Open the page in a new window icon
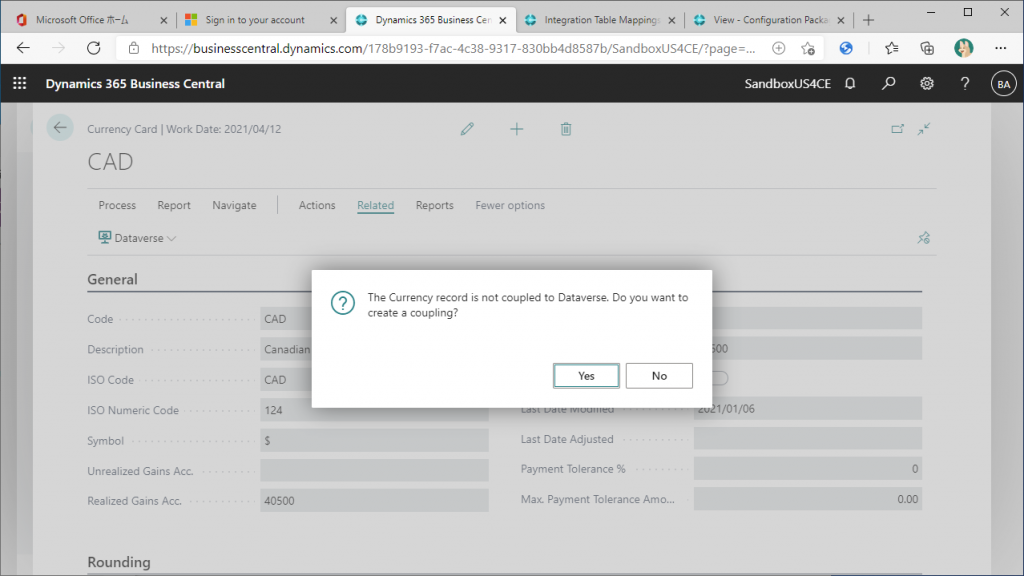Image resolution: width=1024 pixels, height=576 pixels. [897, 129]
